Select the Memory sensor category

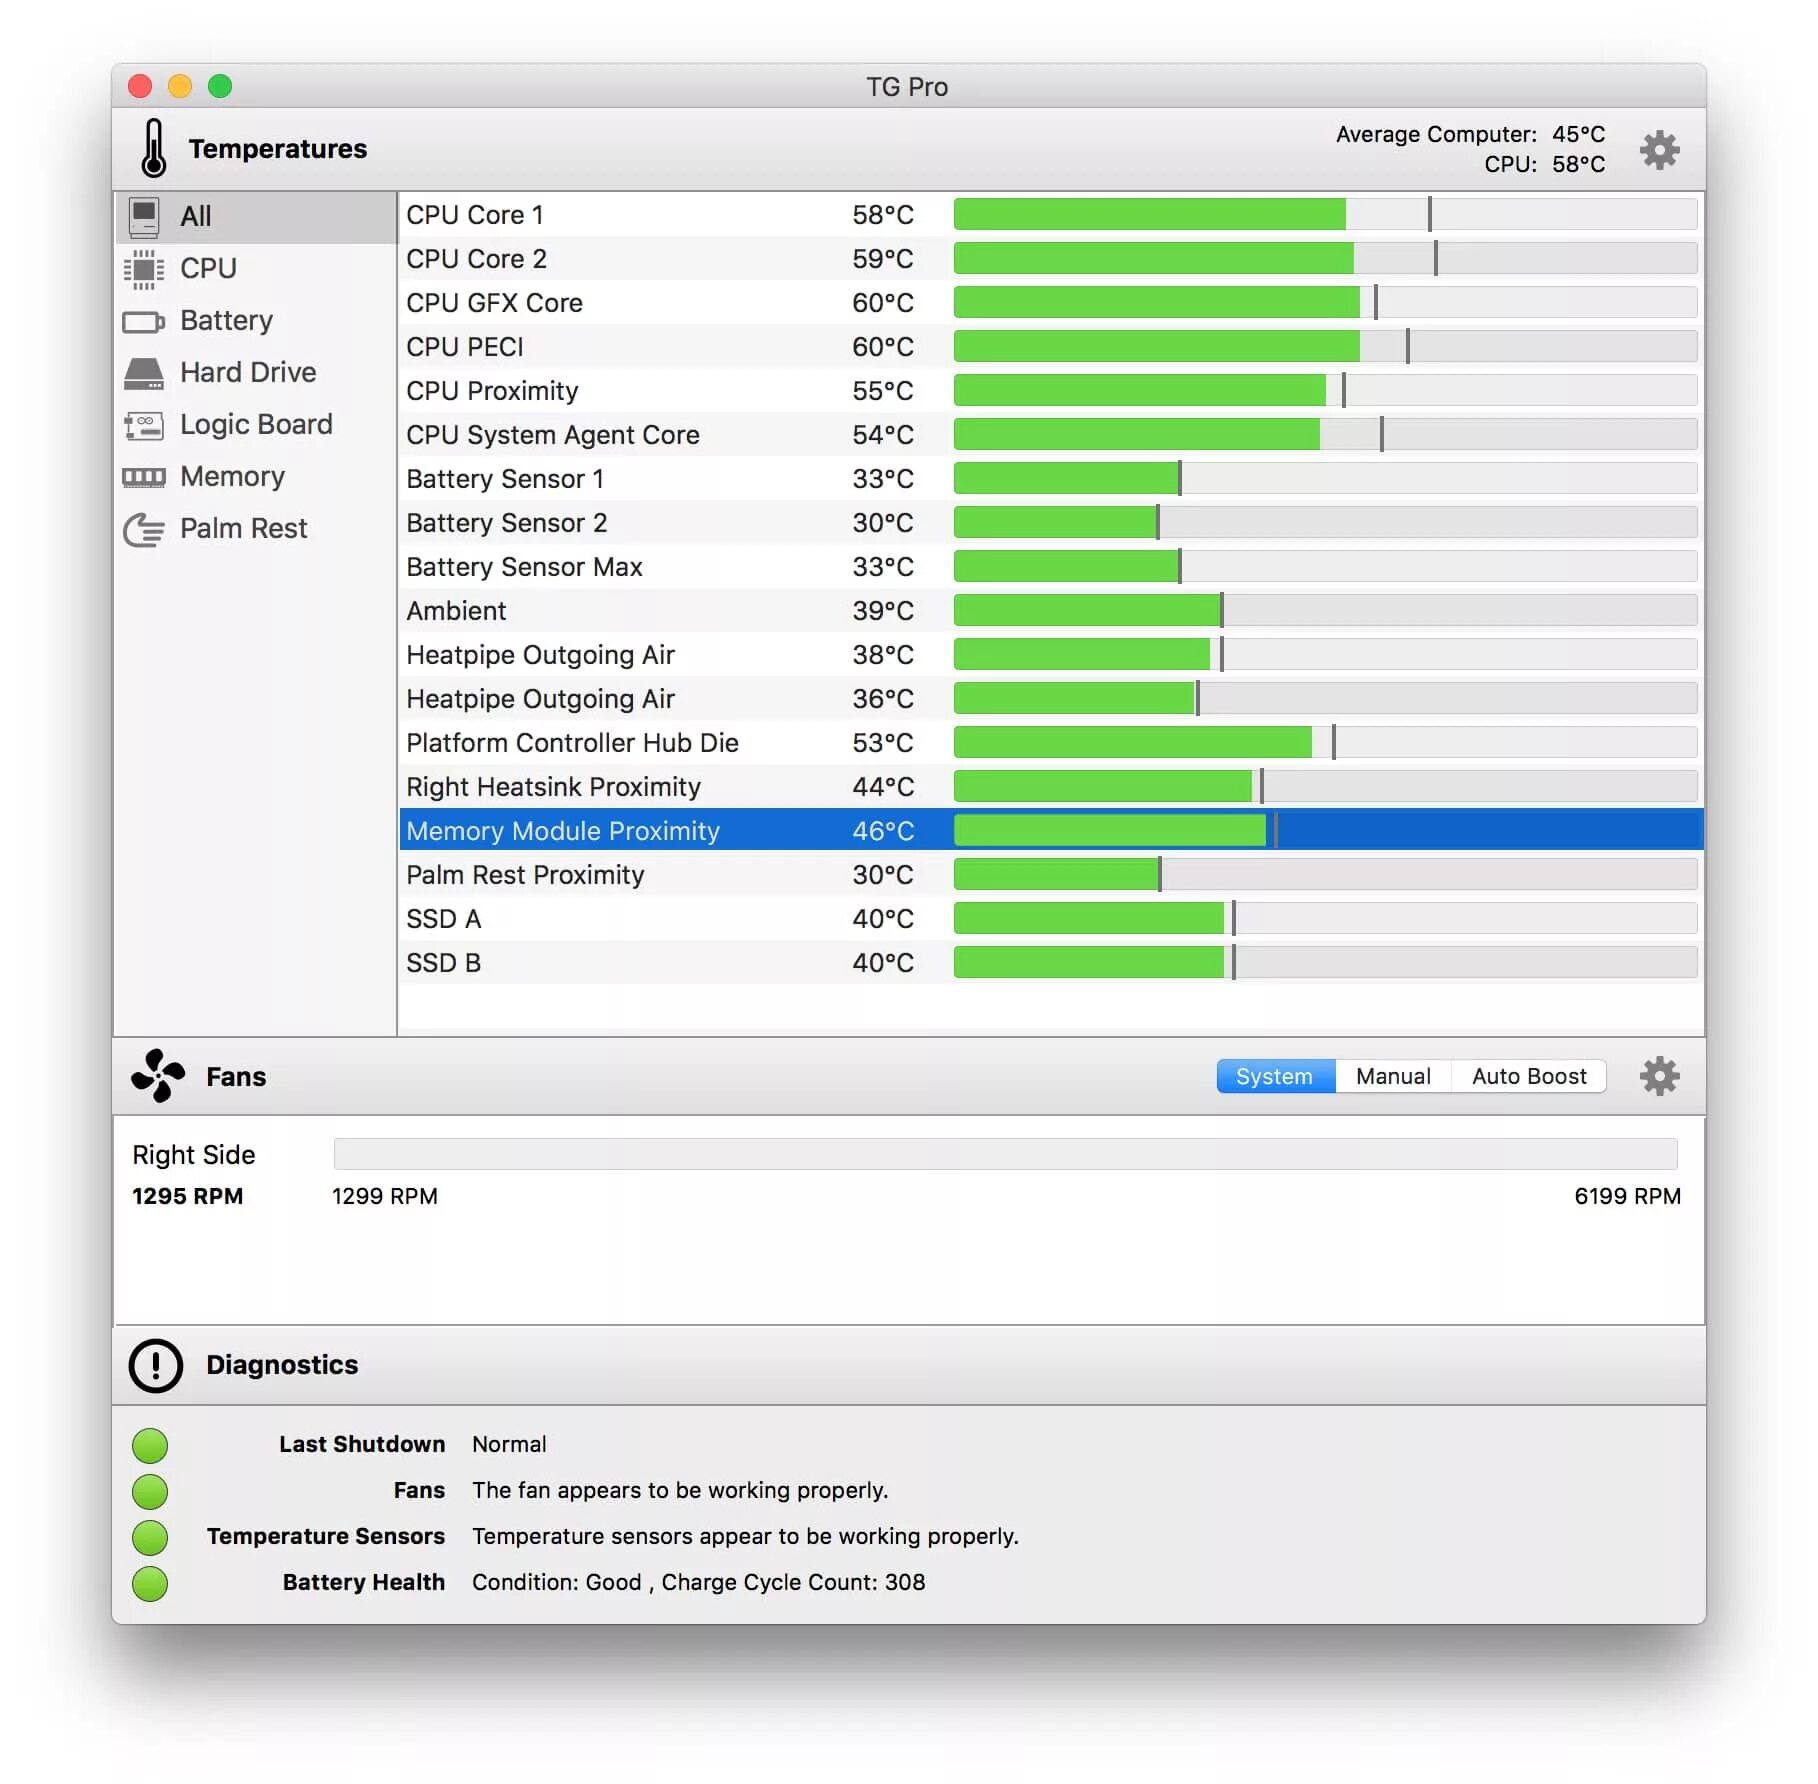231,476
